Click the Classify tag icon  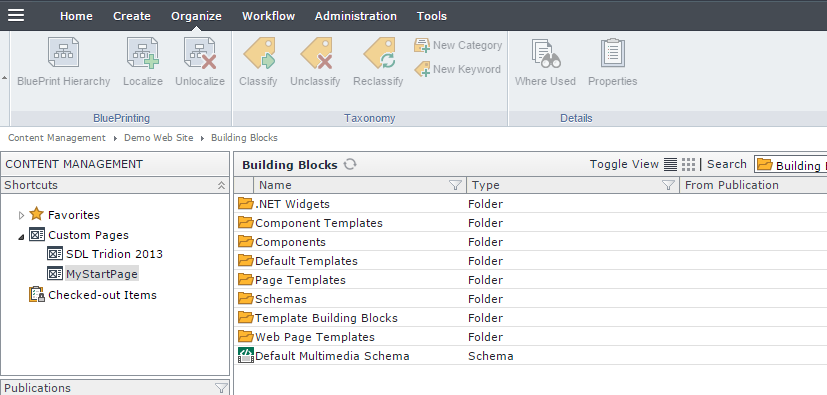pyautogui.click(x=258, y=52)
